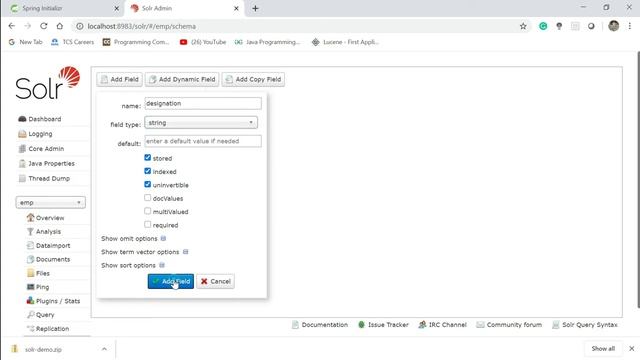Expand Show omit options
This screenshot has width=640, height=360.
coord(133,238)
